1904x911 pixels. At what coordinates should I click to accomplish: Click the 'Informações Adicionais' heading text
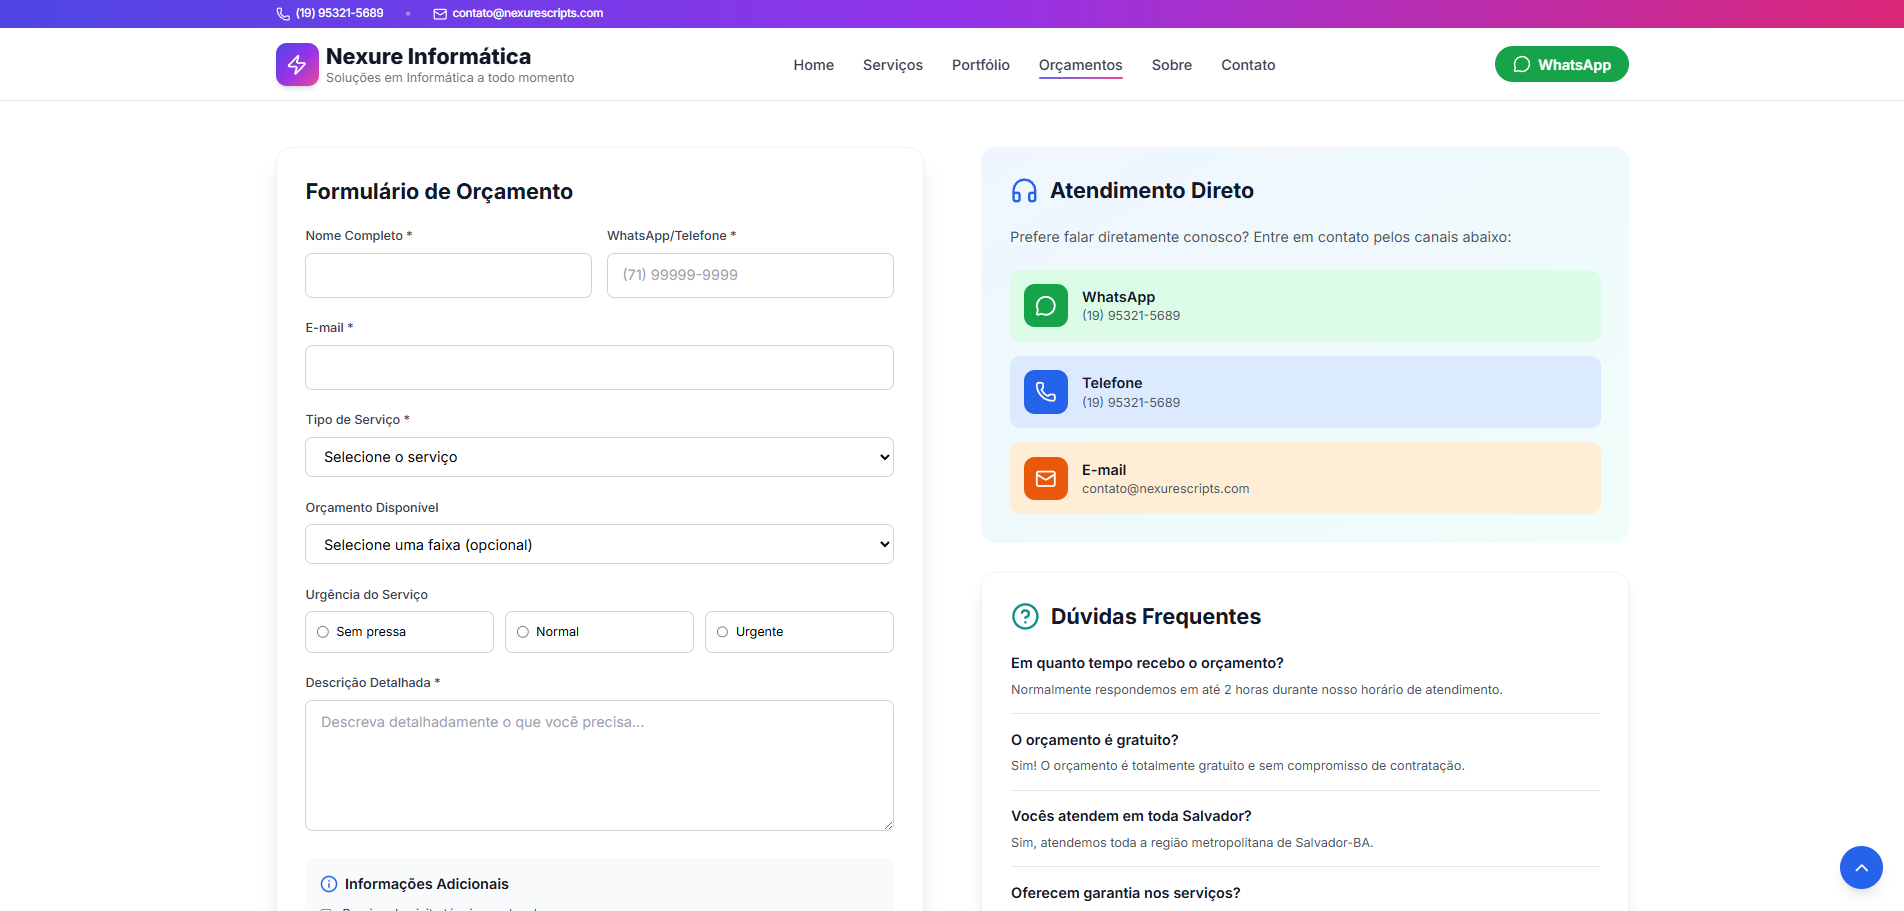point(427,884)
